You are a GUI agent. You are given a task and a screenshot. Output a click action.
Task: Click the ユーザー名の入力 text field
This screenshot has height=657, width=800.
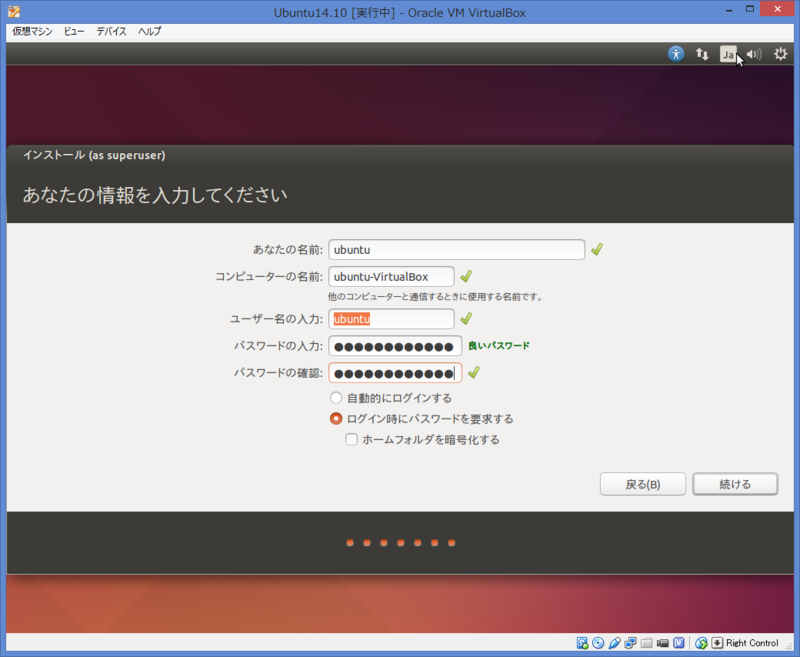tap(391, 318)
